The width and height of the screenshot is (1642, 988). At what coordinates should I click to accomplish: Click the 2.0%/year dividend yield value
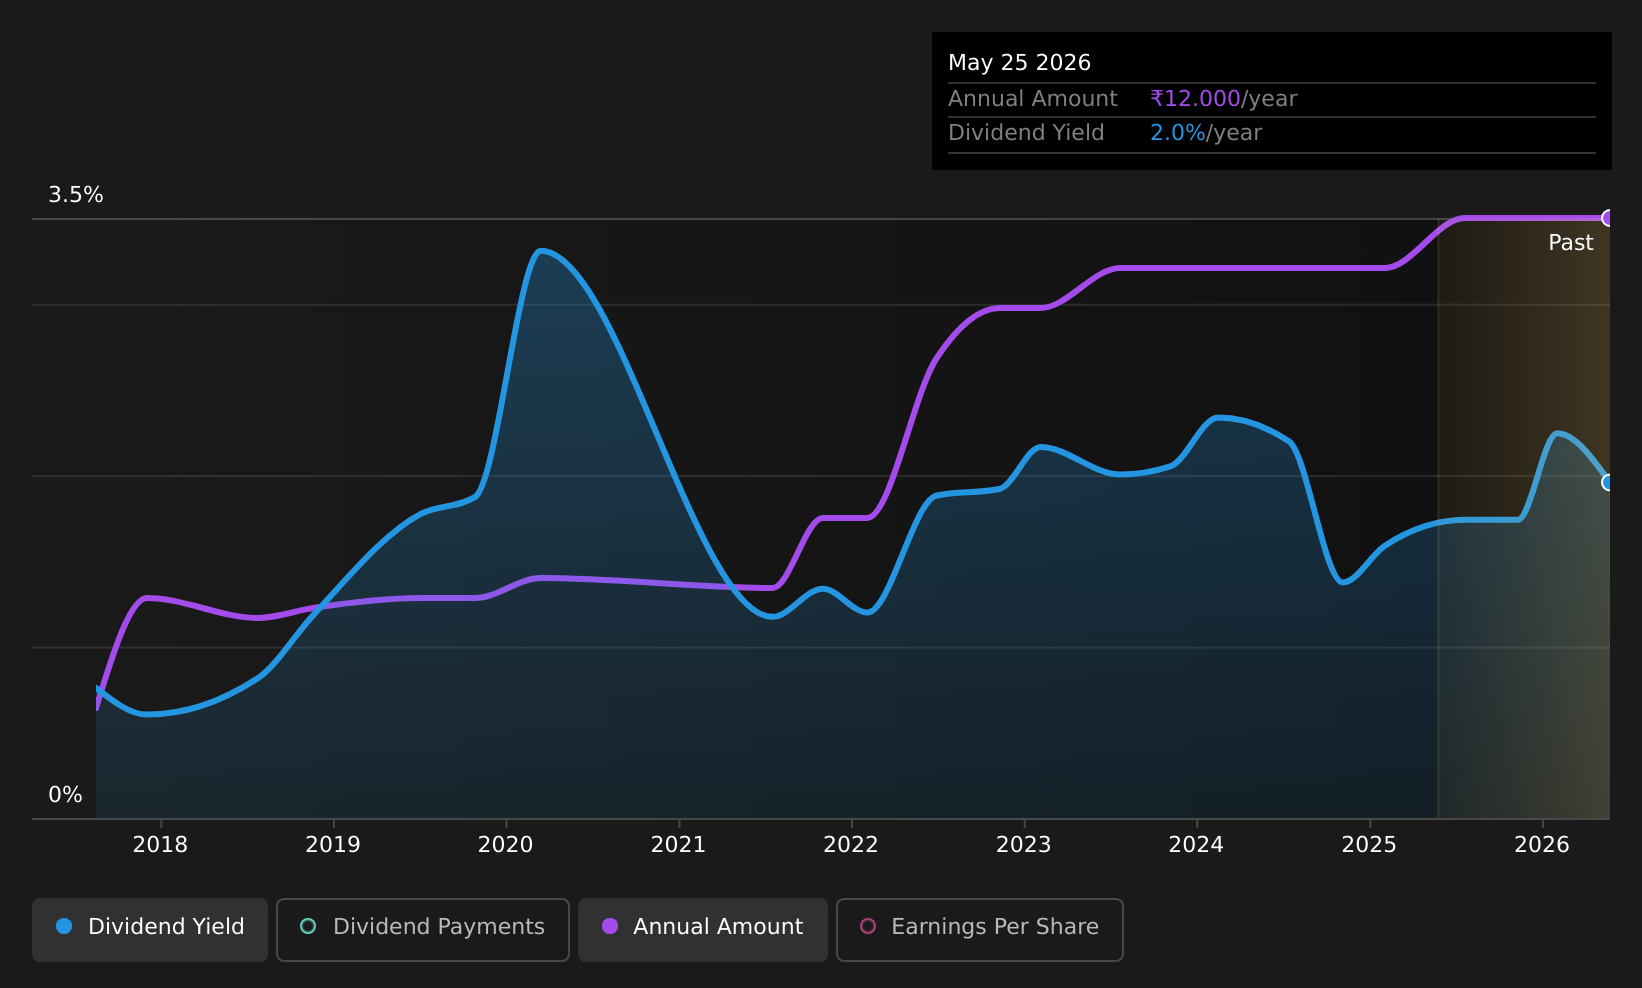pos(1206,133)
